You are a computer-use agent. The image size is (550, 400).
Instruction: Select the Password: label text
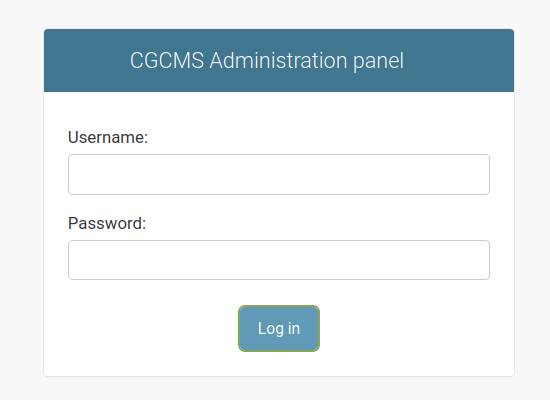coord(107,223)
